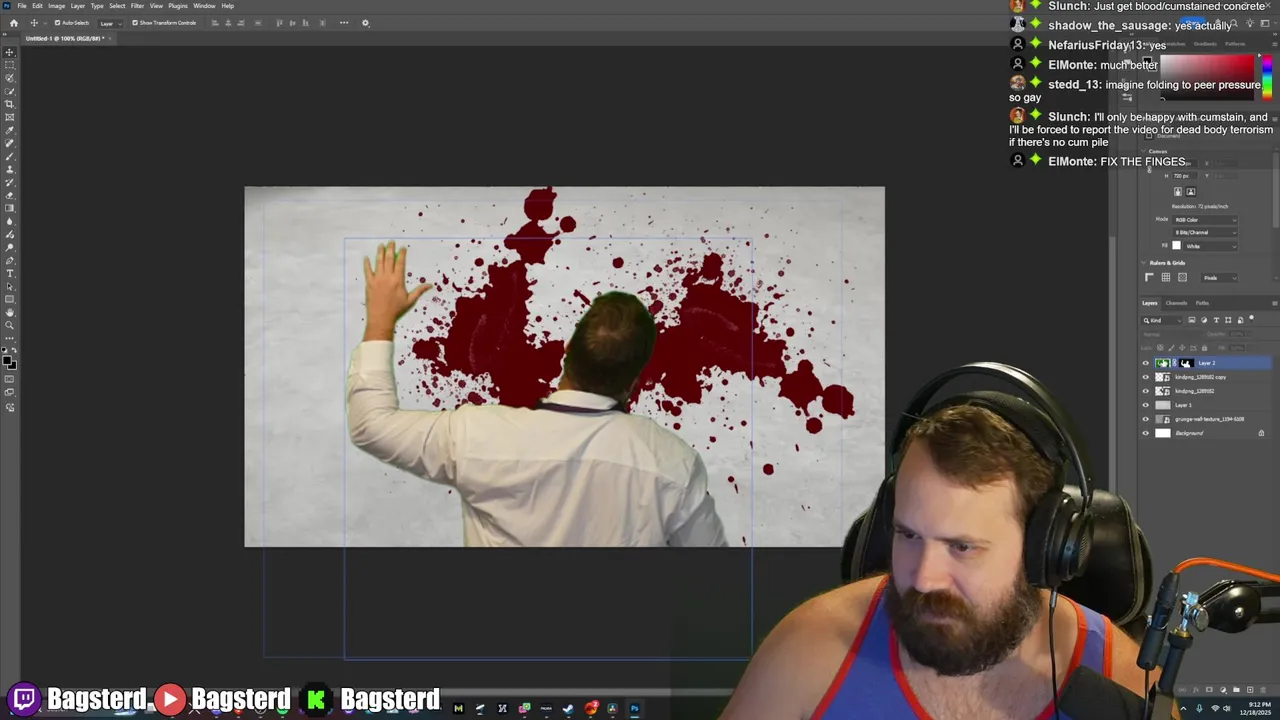Screen dimensions: 1280x720
Task: Show rulers icon in Rulers & Grids
Action: click(x=1149, y=278)
